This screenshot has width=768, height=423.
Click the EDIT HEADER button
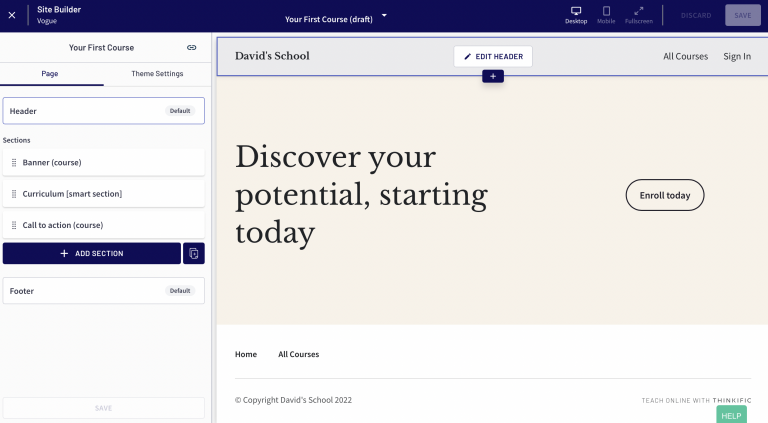493,56
